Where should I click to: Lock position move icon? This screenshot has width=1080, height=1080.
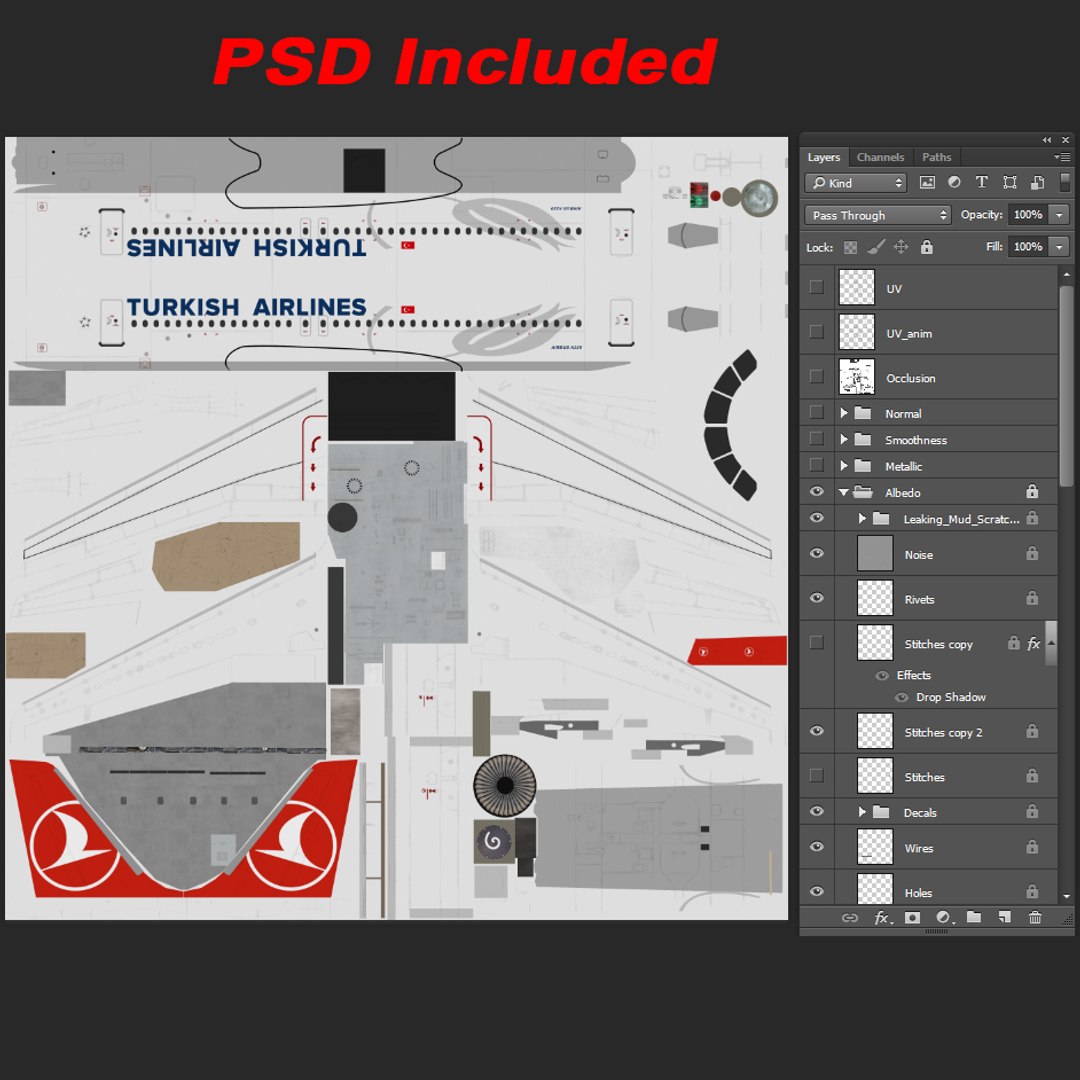tap(901, 247)
